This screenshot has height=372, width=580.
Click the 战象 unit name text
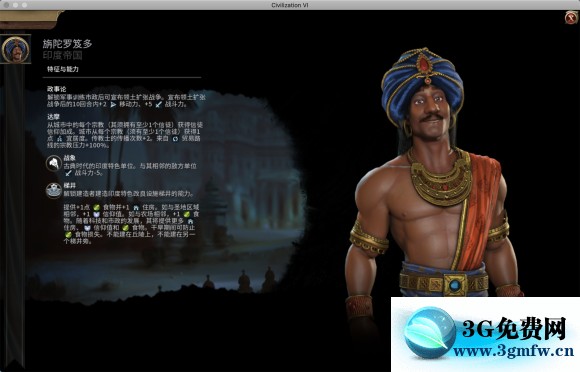coord(70,158)
